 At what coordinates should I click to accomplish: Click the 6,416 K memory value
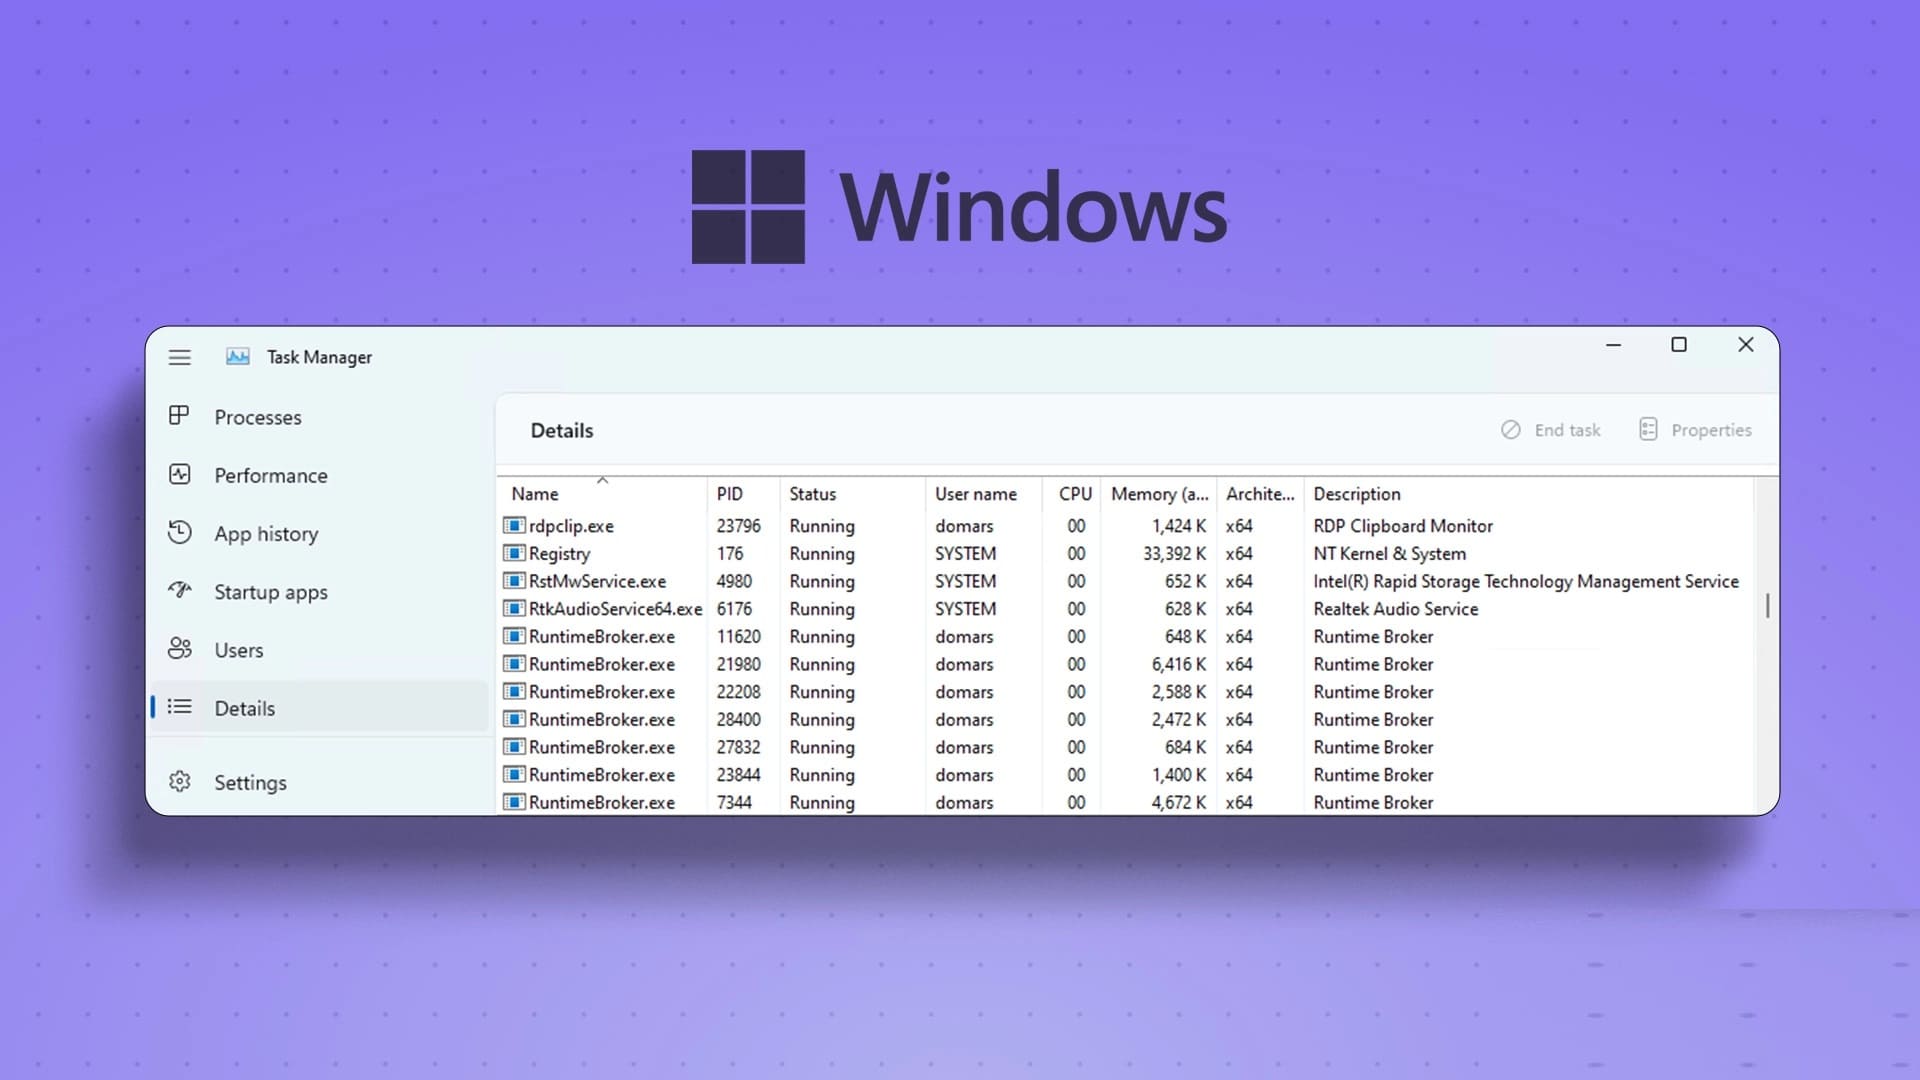coord(1178,664)
